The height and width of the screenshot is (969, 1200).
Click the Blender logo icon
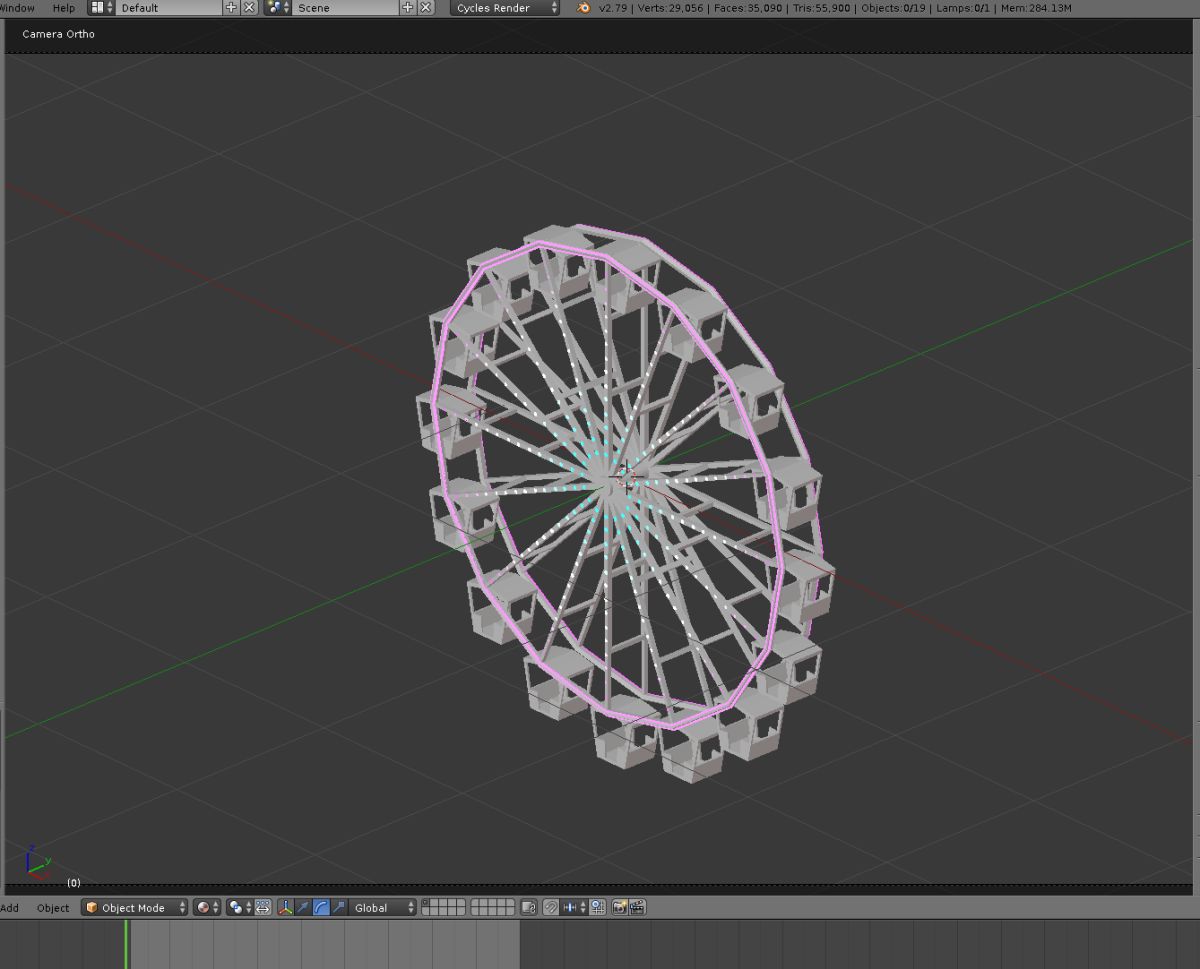[x=583, y=8]
